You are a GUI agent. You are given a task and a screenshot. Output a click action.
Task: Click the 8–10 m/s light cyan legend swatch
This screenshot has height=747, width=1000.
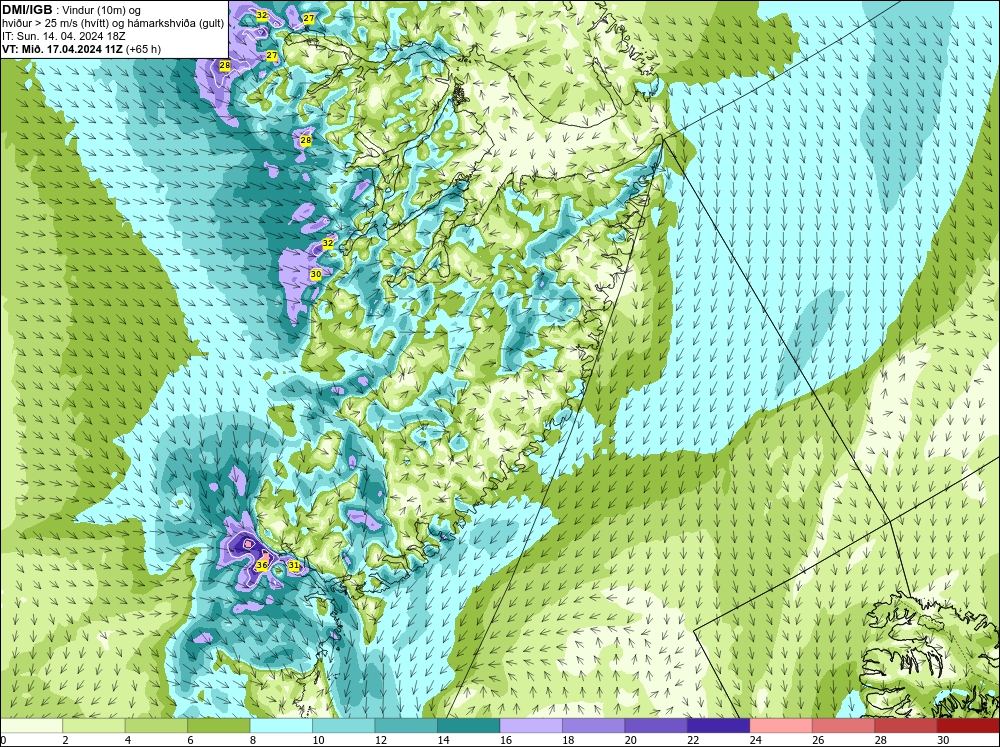click(x=281, y=725)
